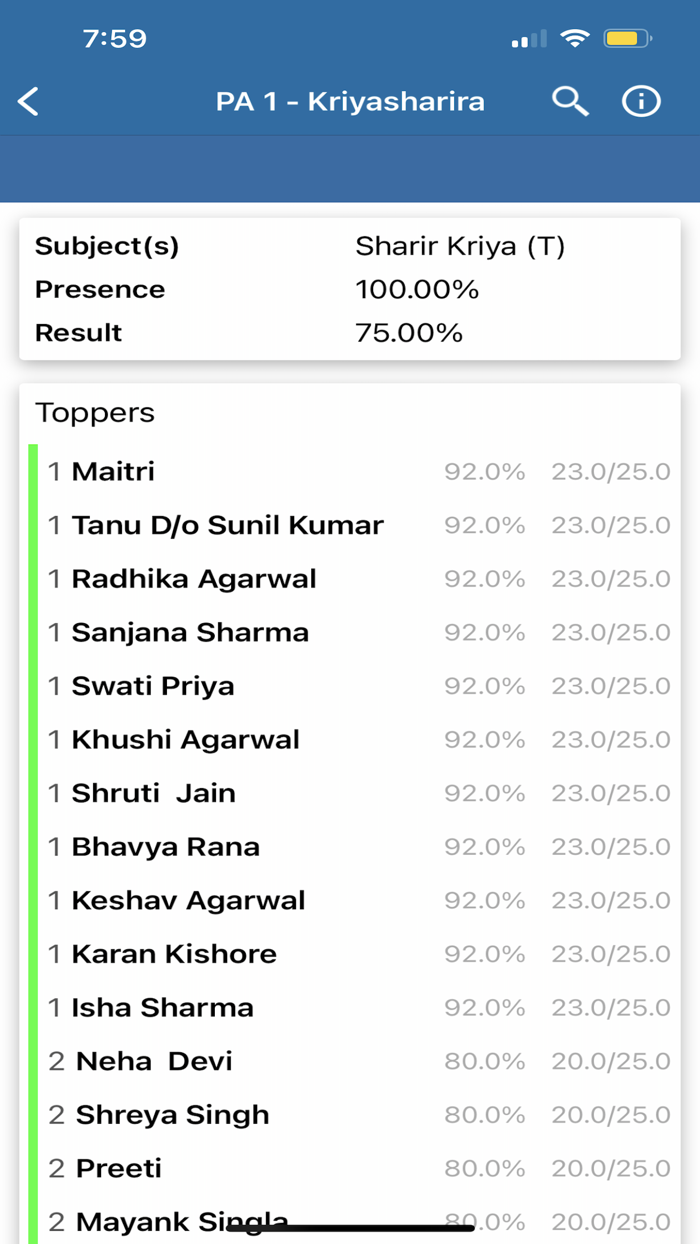Viewport: 700px width, 1244px height.
Task: Tap the back arrow icon
Action: [x=29, y=101]
